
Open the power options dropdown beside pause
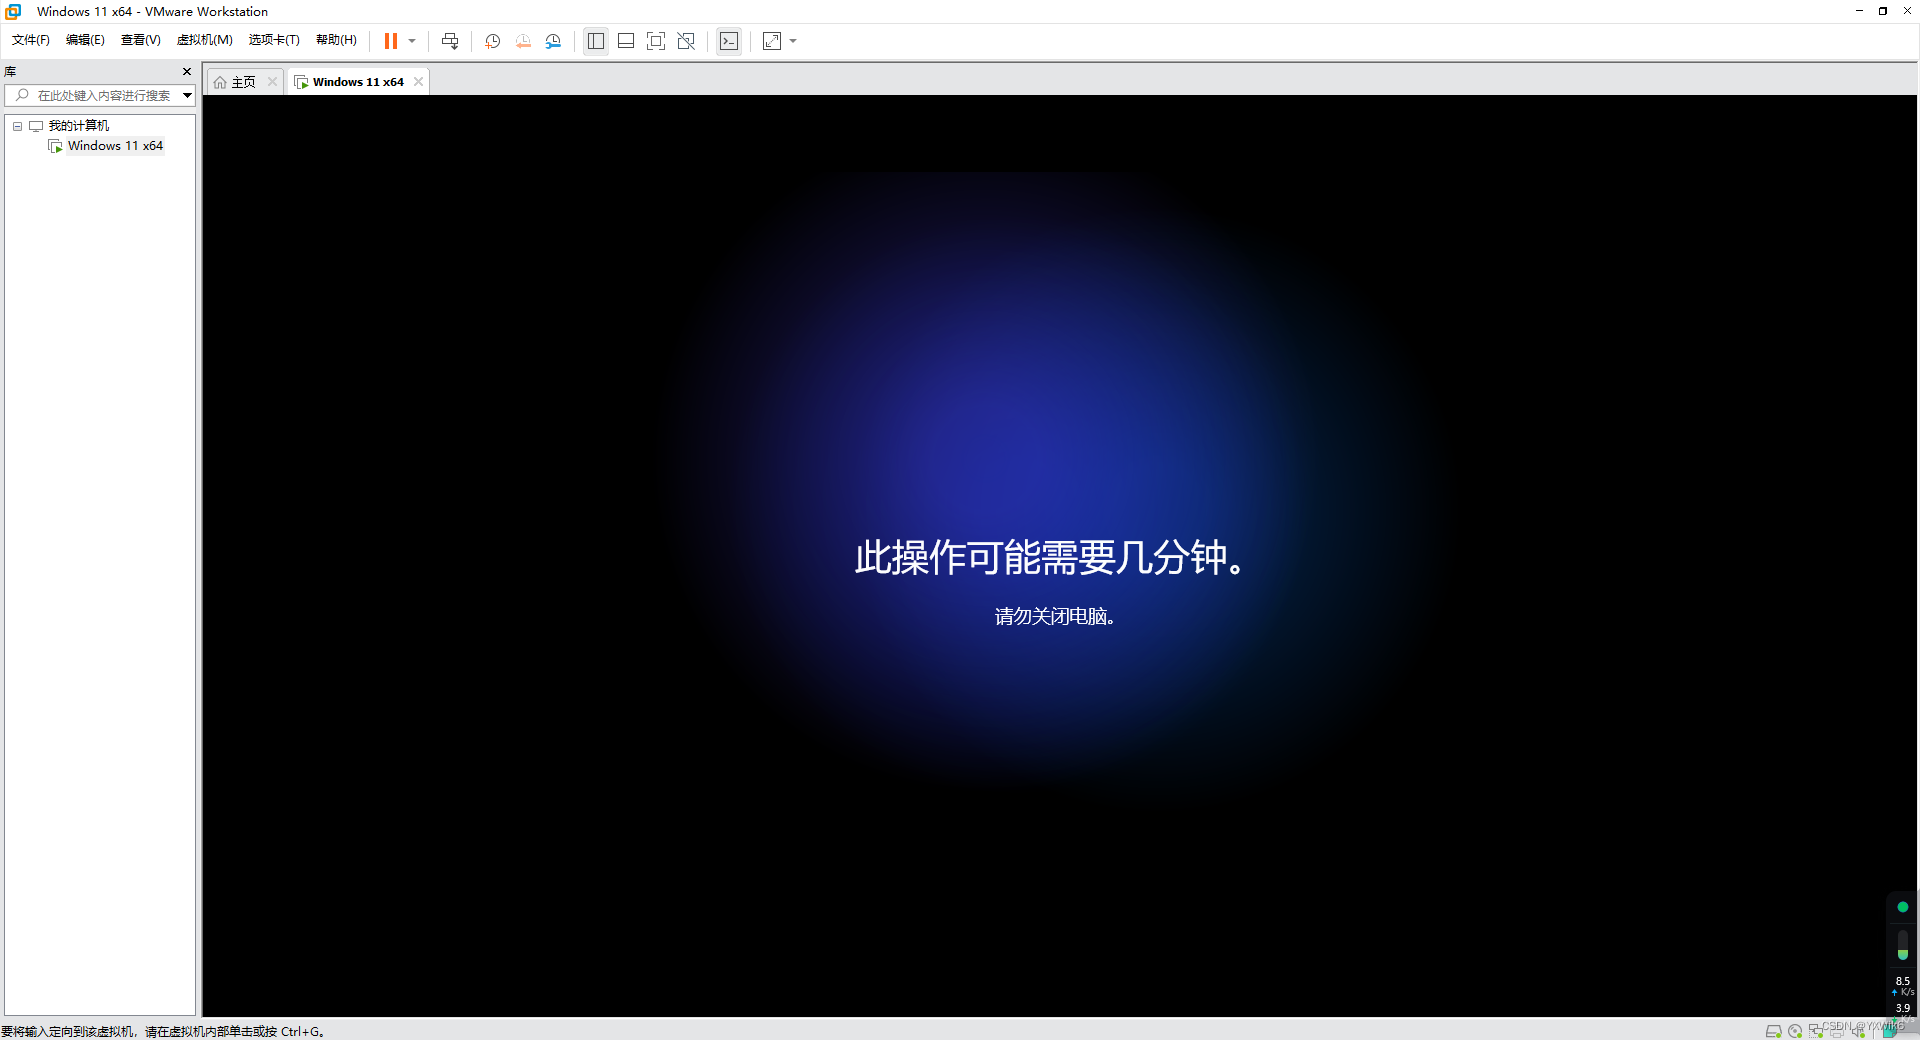pyautogui.click(x=412, y=41)
